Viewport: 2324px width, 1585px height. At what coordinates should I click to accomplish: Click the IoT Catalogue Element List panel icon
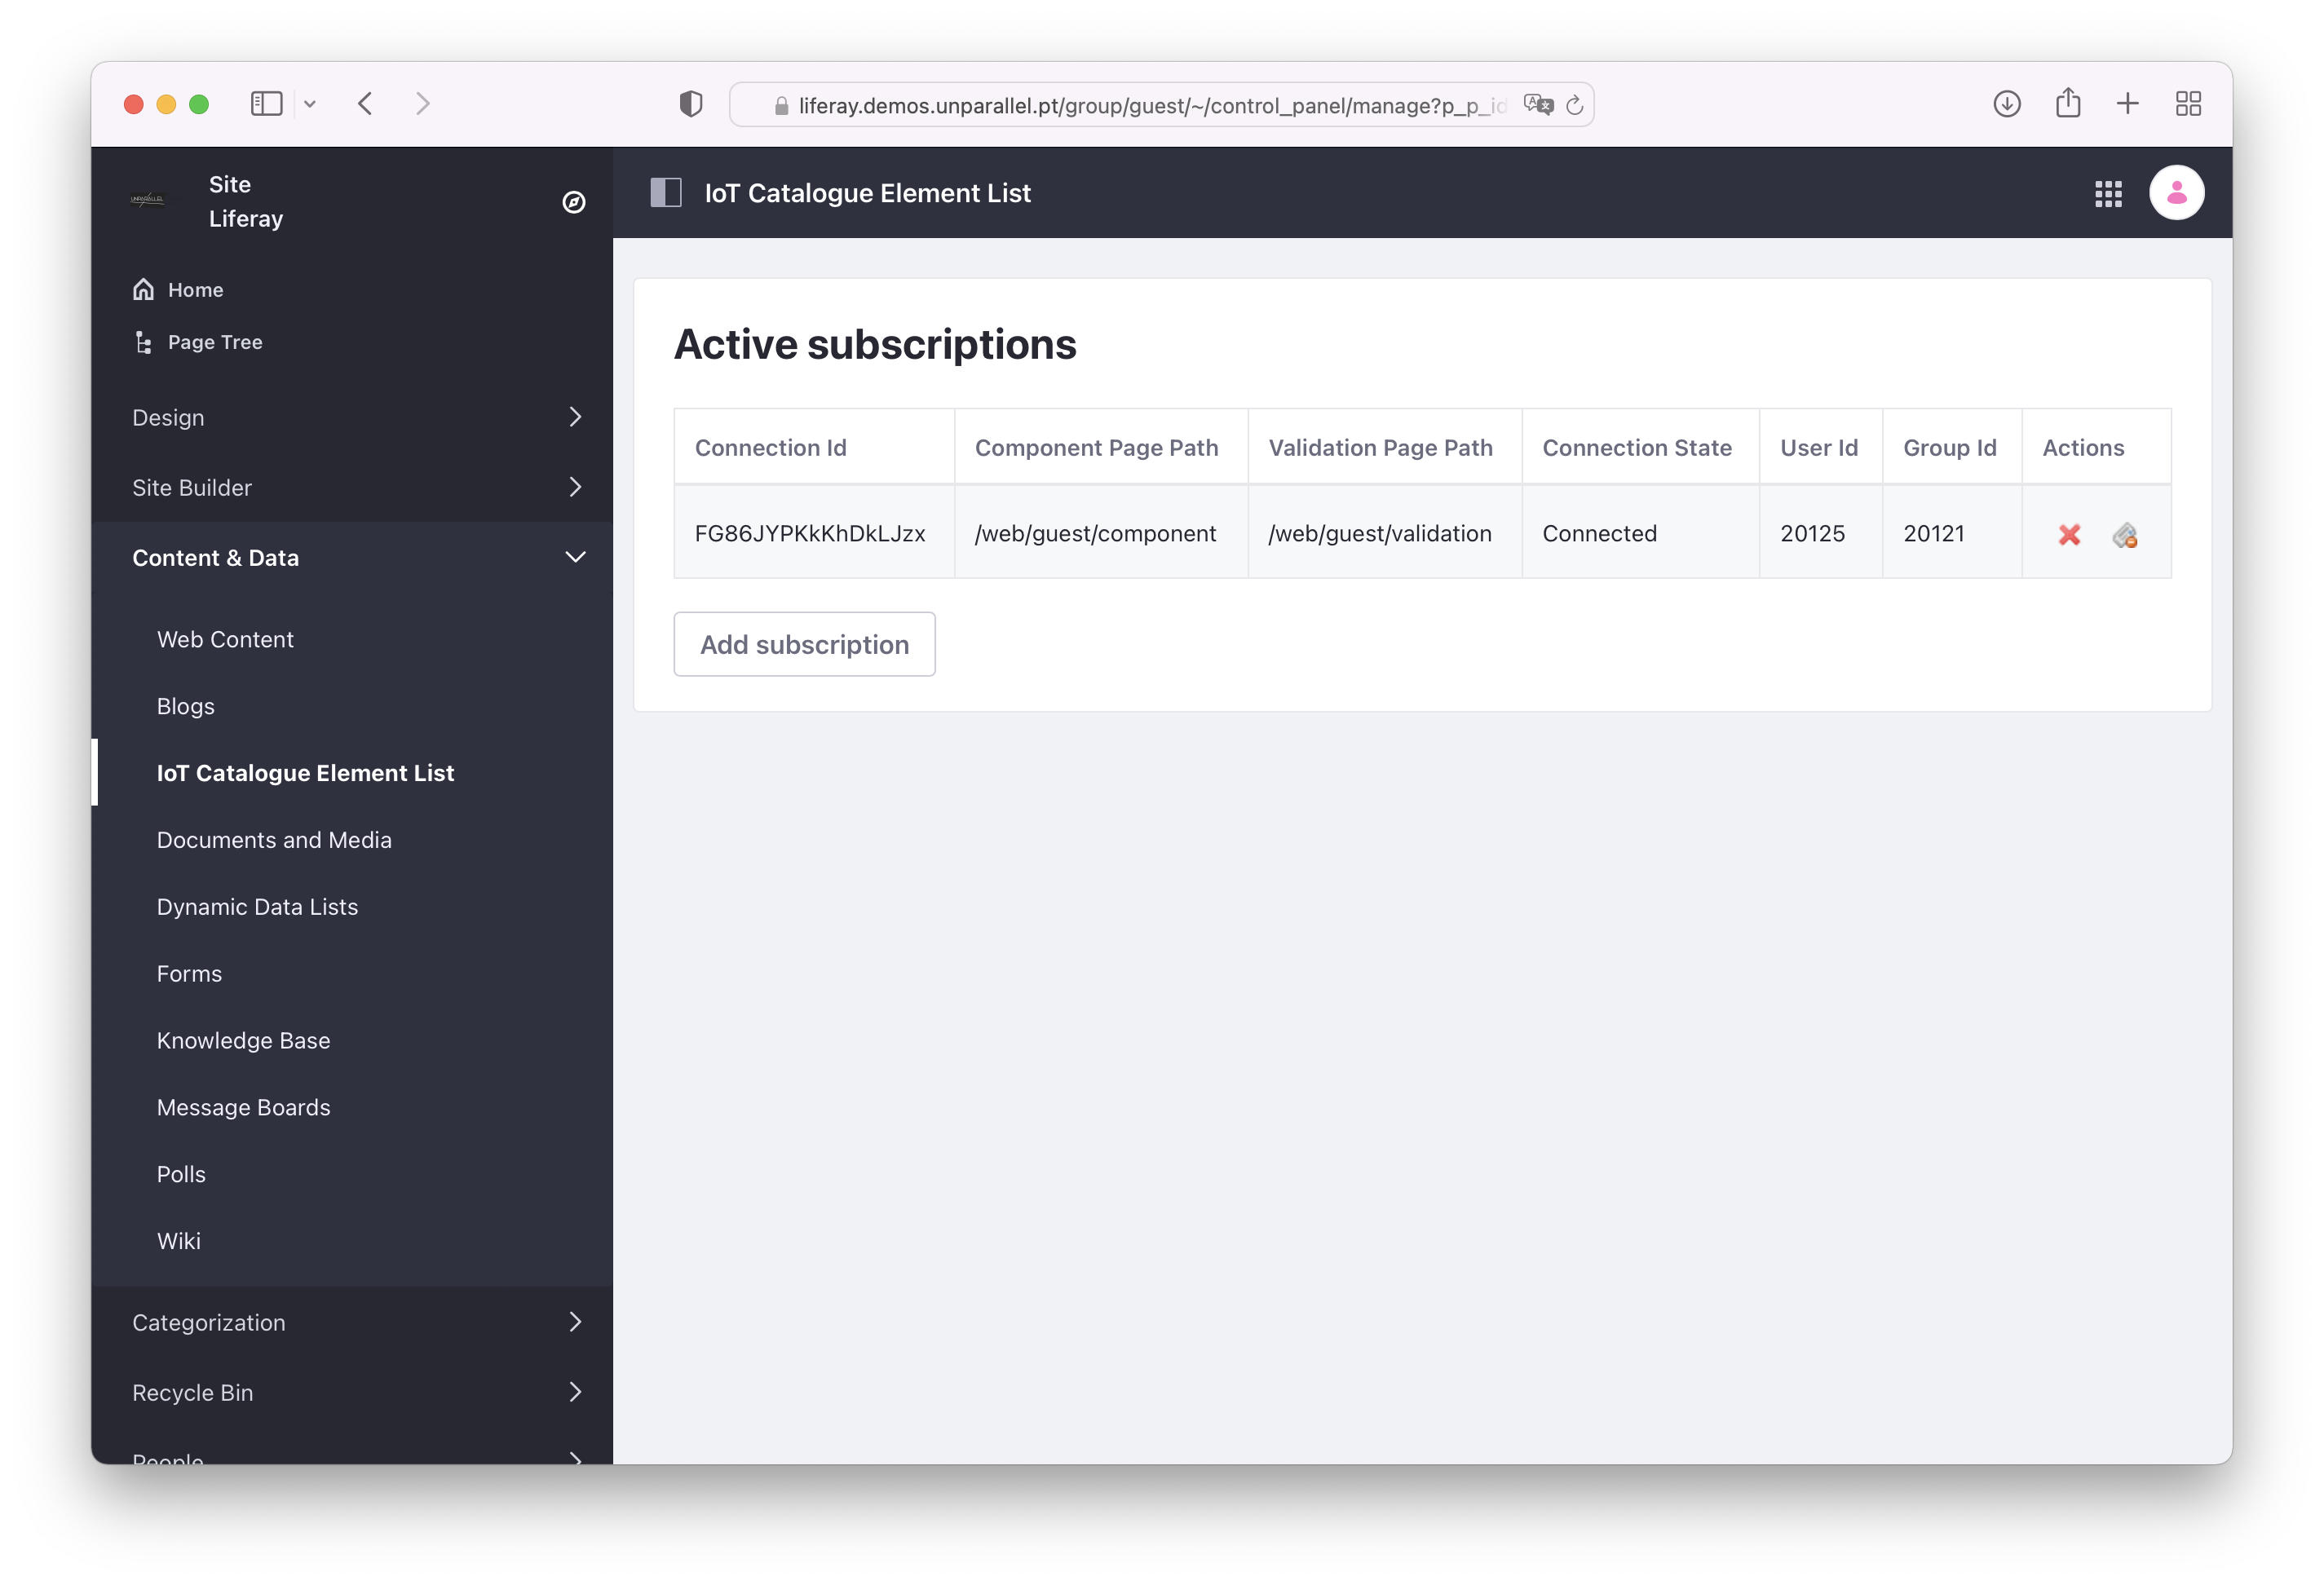[x=668, y=194]
